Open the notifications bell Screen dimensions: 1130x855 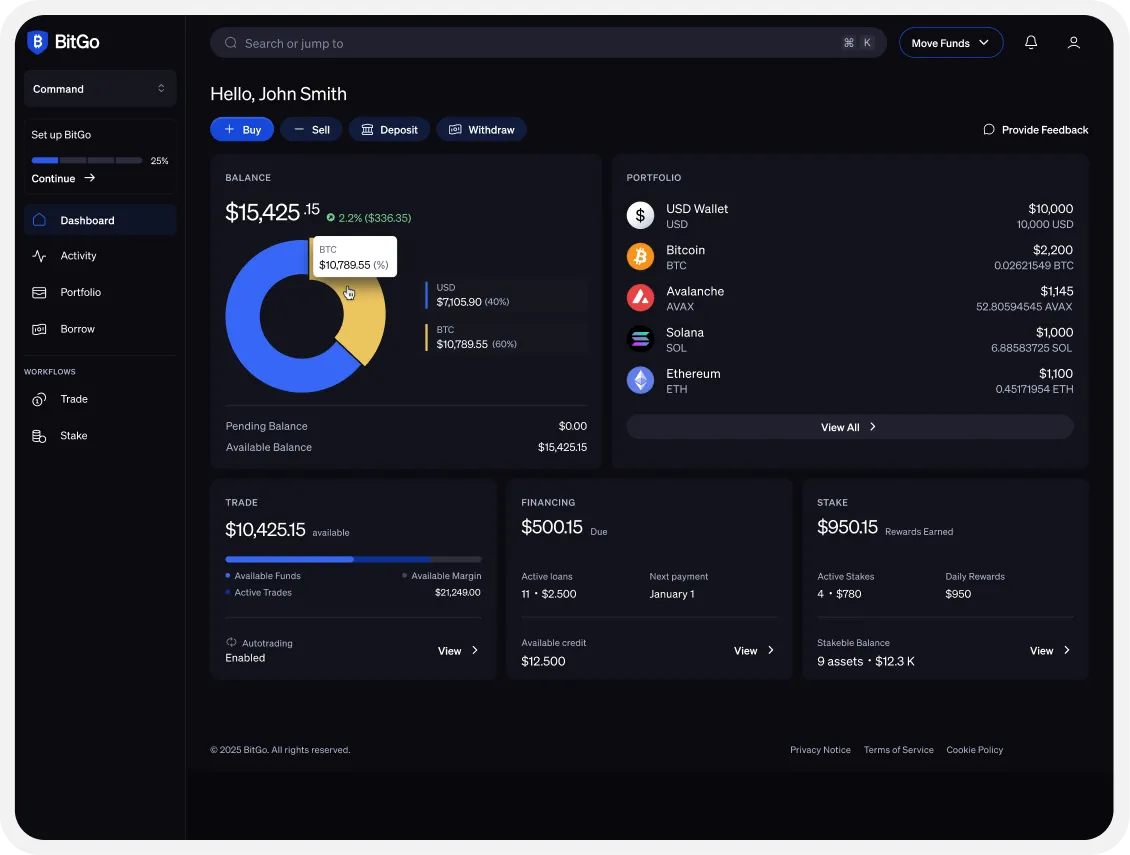pyautogui.click(x=1031, y=43)
